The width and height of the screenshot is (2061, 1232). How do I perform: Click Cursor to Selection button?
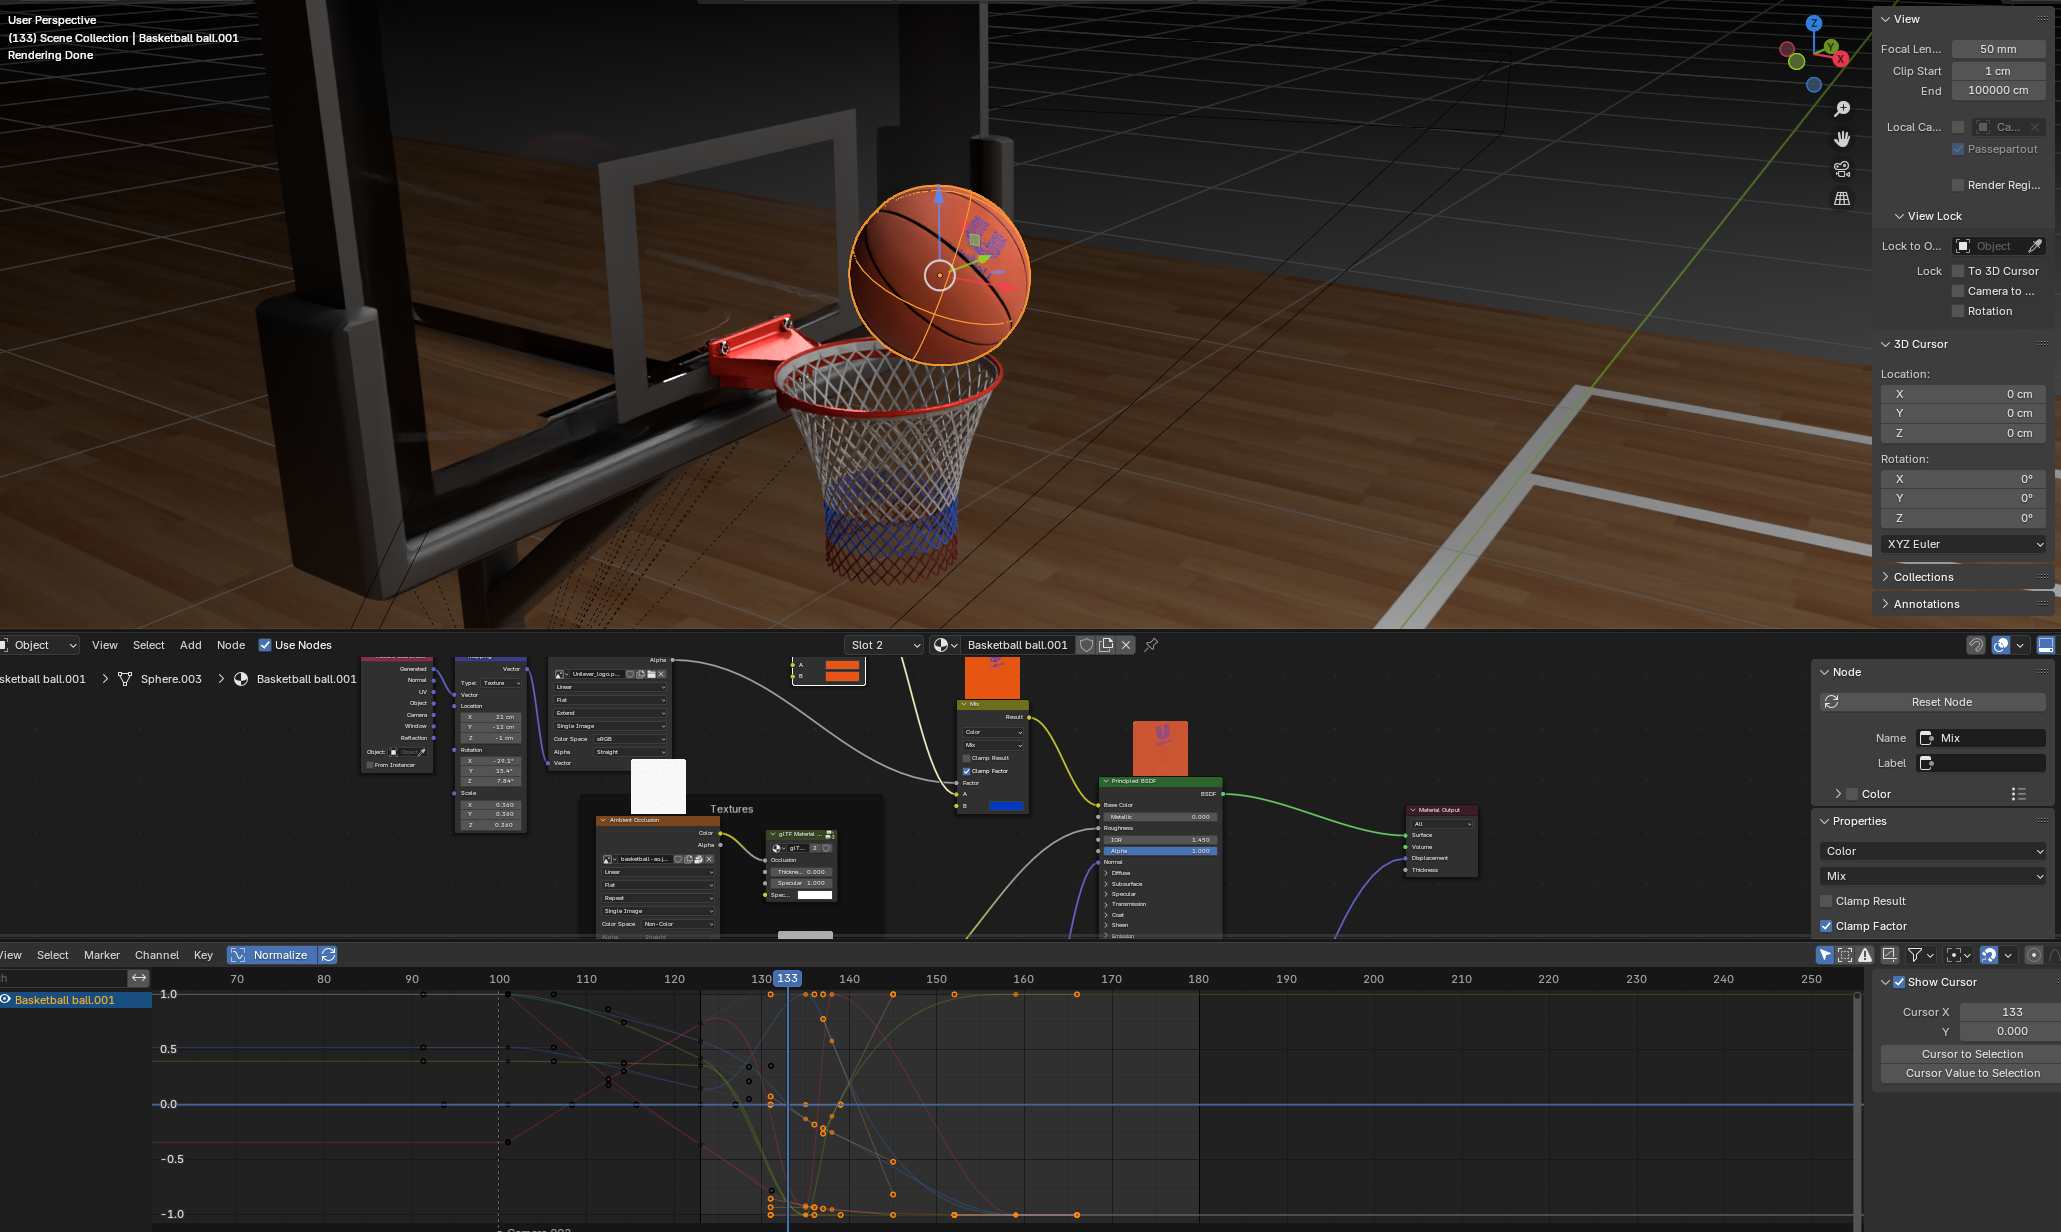coord(1971,1054)
